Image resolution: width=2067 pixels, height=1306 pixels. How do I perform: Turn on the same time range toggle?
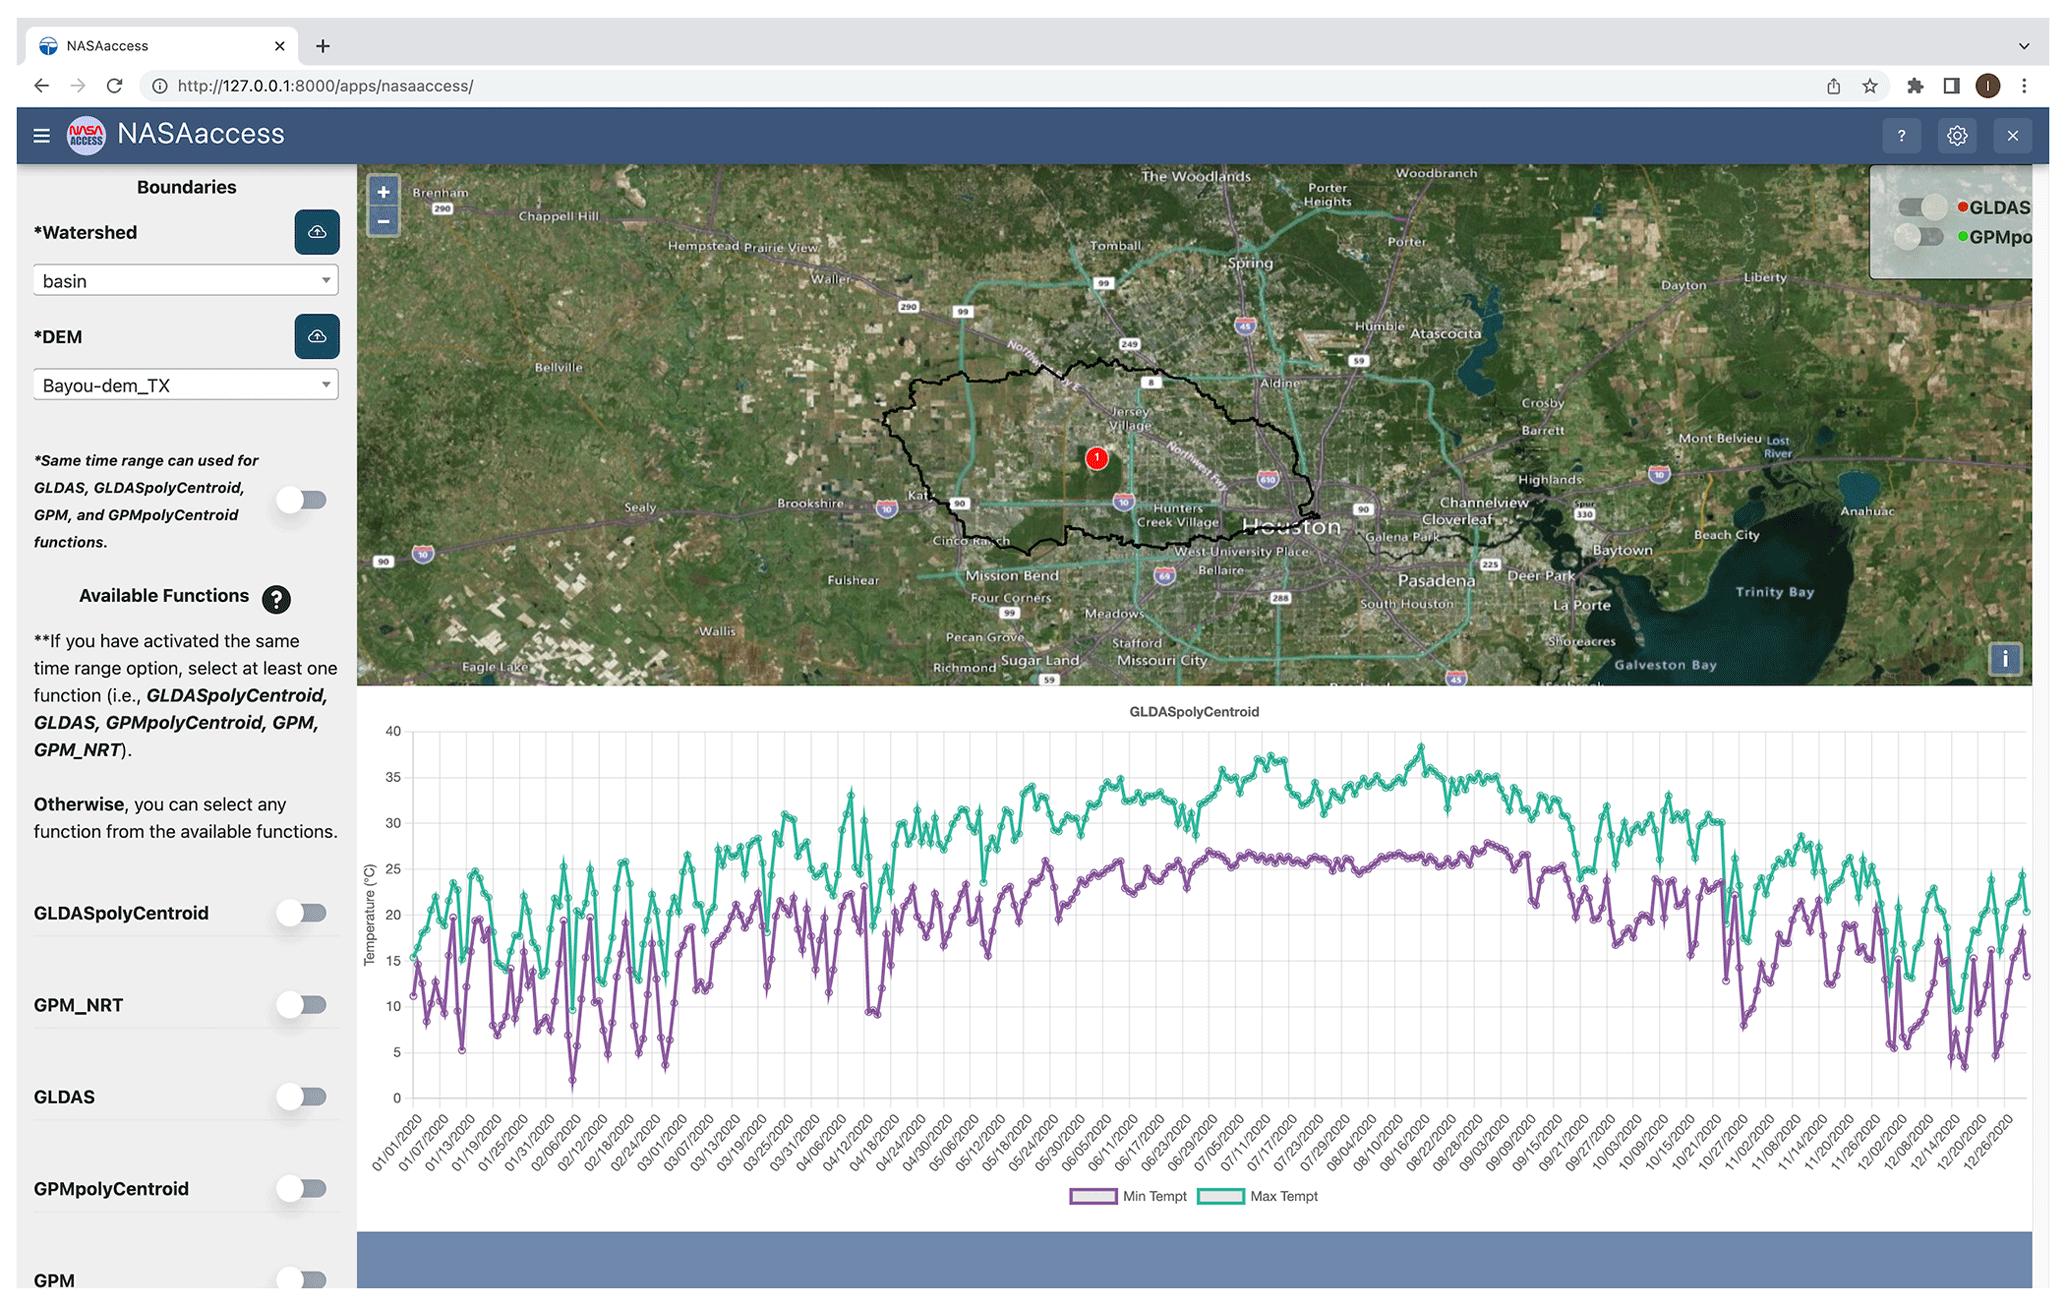point(303,500)
